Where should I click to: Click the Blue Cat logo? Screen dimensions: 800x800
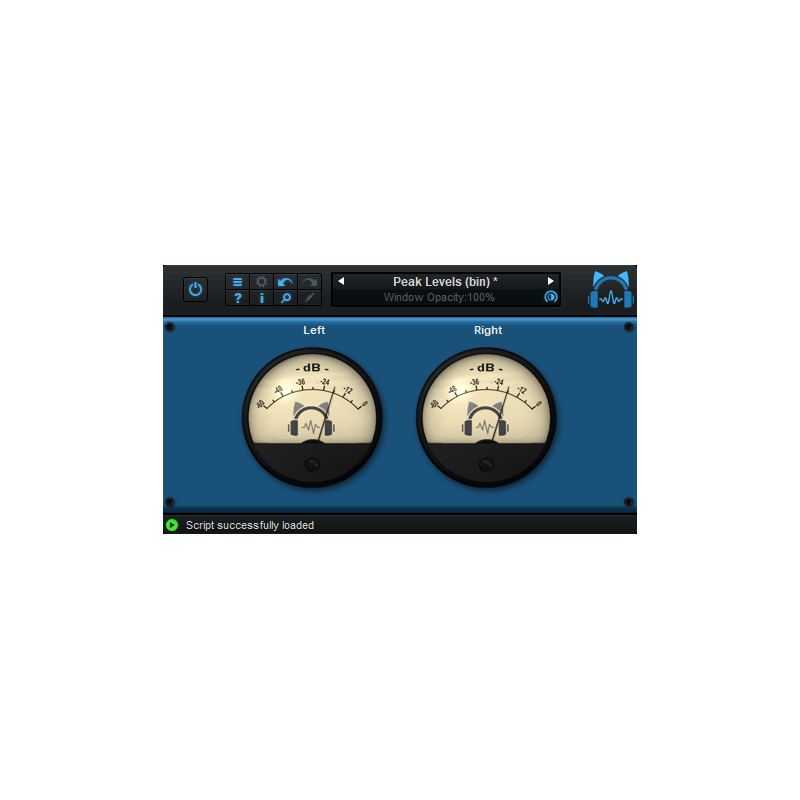point(610,289)
